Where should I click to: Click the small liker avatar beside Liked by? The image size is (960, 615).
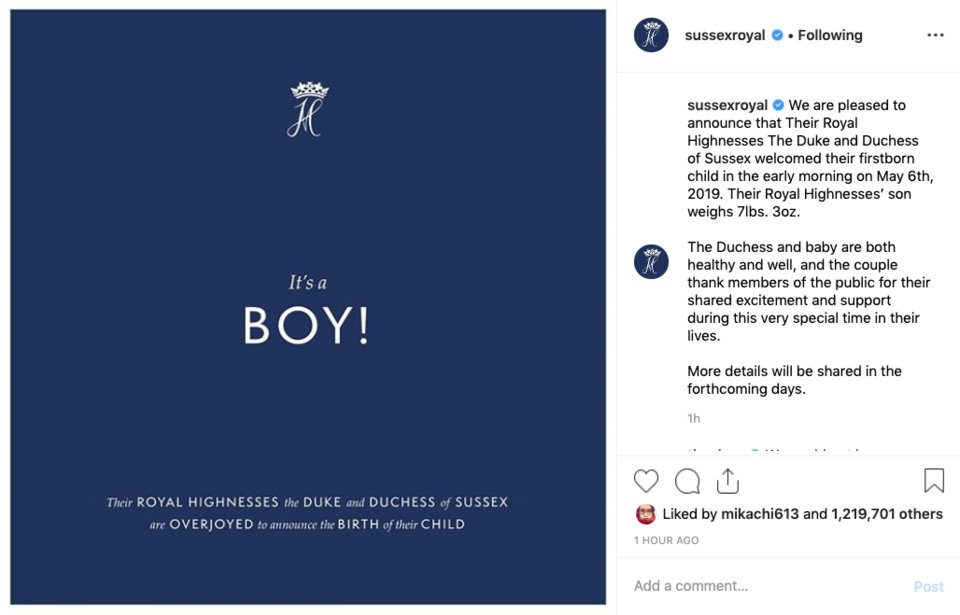[646, 514]
